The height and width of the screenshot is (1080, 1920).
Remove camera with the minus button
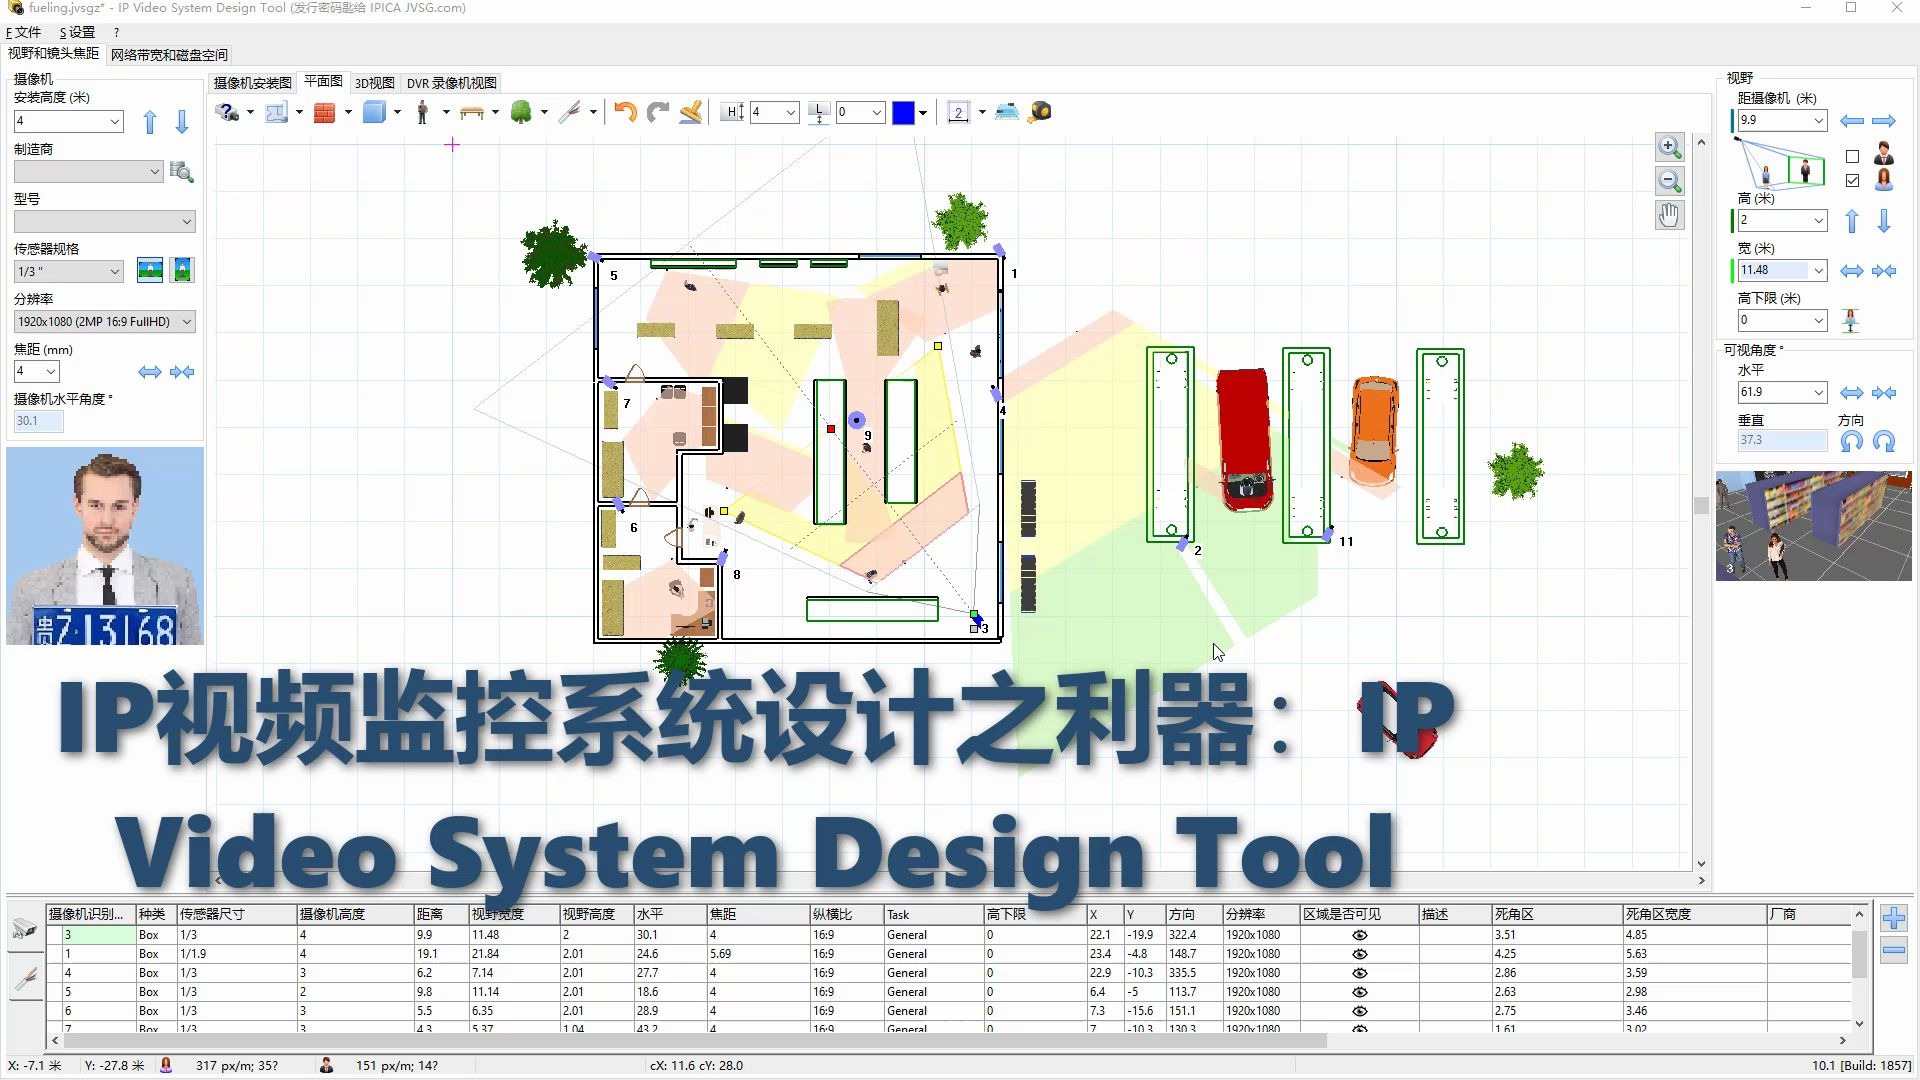click(1894, 950)
